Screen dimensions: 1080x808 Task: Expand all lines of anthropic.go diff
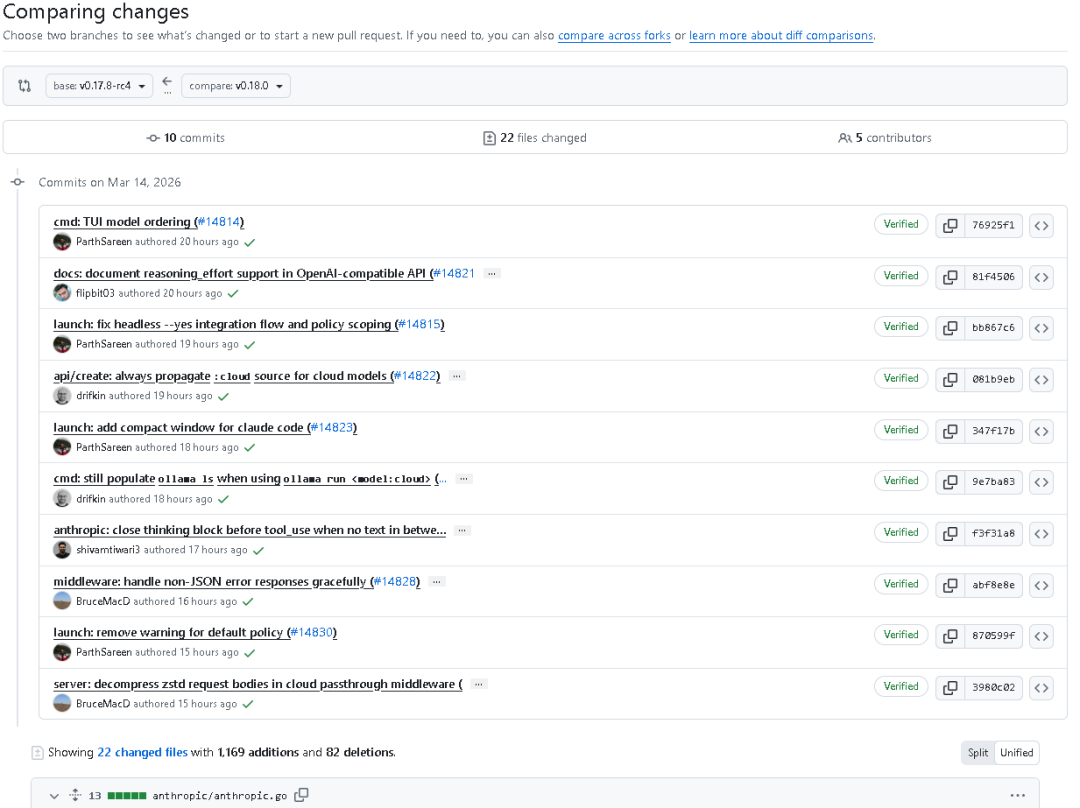pyautogui.click(x=74, y=796)
